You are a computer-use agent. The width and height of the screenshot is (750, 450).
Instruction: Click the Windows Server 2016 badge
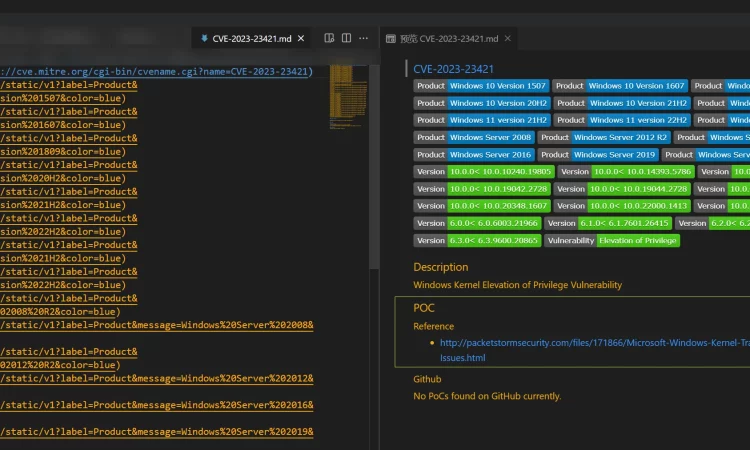tap(474, 154)
